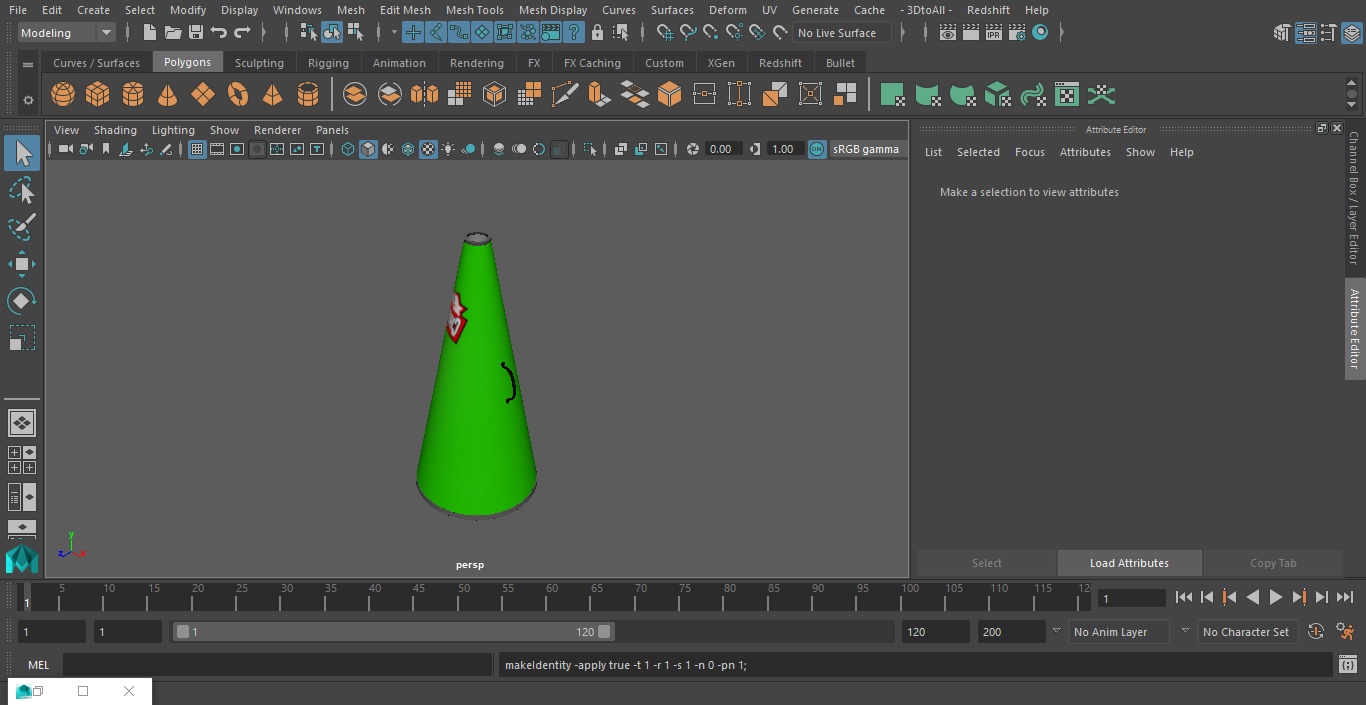
Task: Select the Scale tool in the toolbox
Action: pos(21,338)
